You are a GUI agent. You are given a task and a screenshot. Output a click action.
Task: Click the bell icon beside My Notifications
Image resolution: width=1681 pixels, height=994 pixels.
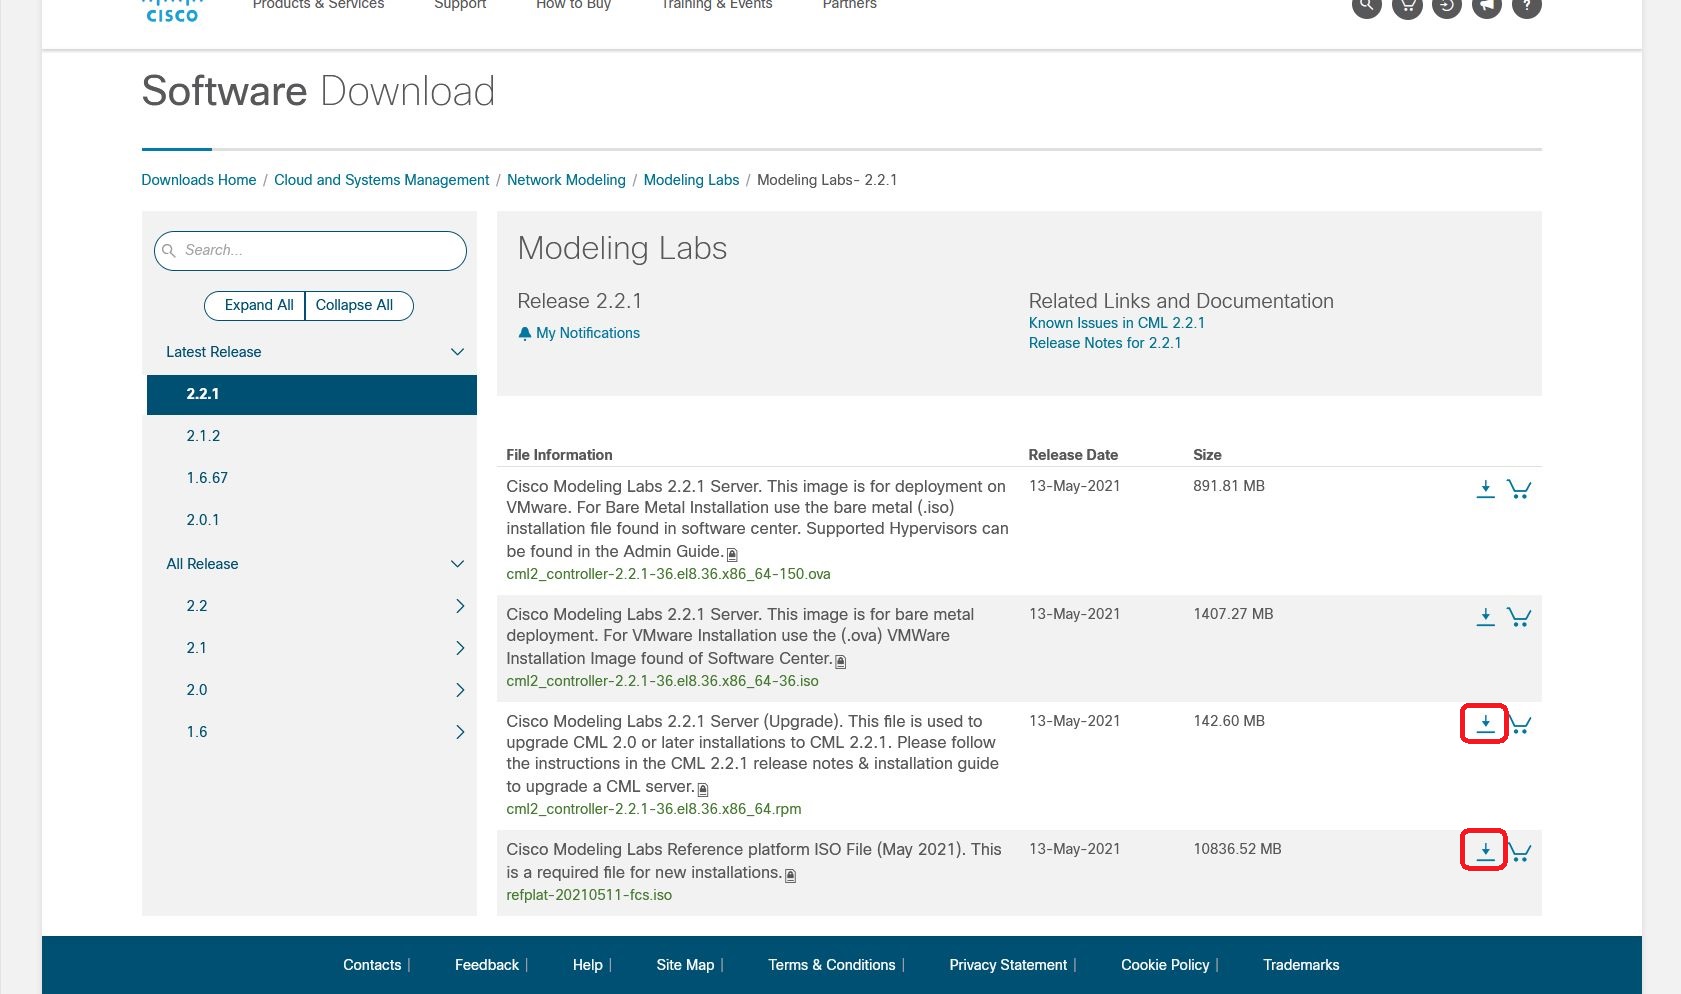(525, 333)
